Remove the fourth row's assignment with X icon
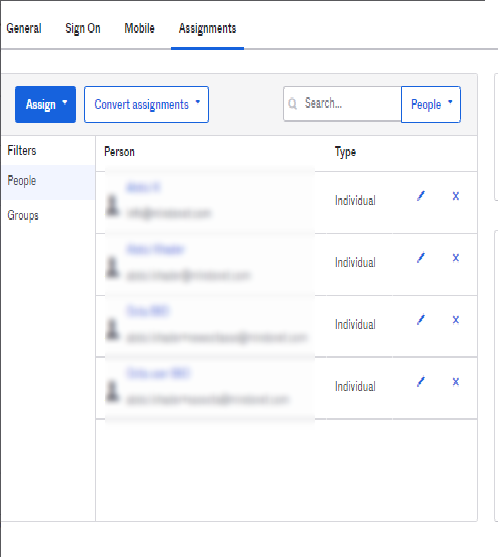 [456, 382]
